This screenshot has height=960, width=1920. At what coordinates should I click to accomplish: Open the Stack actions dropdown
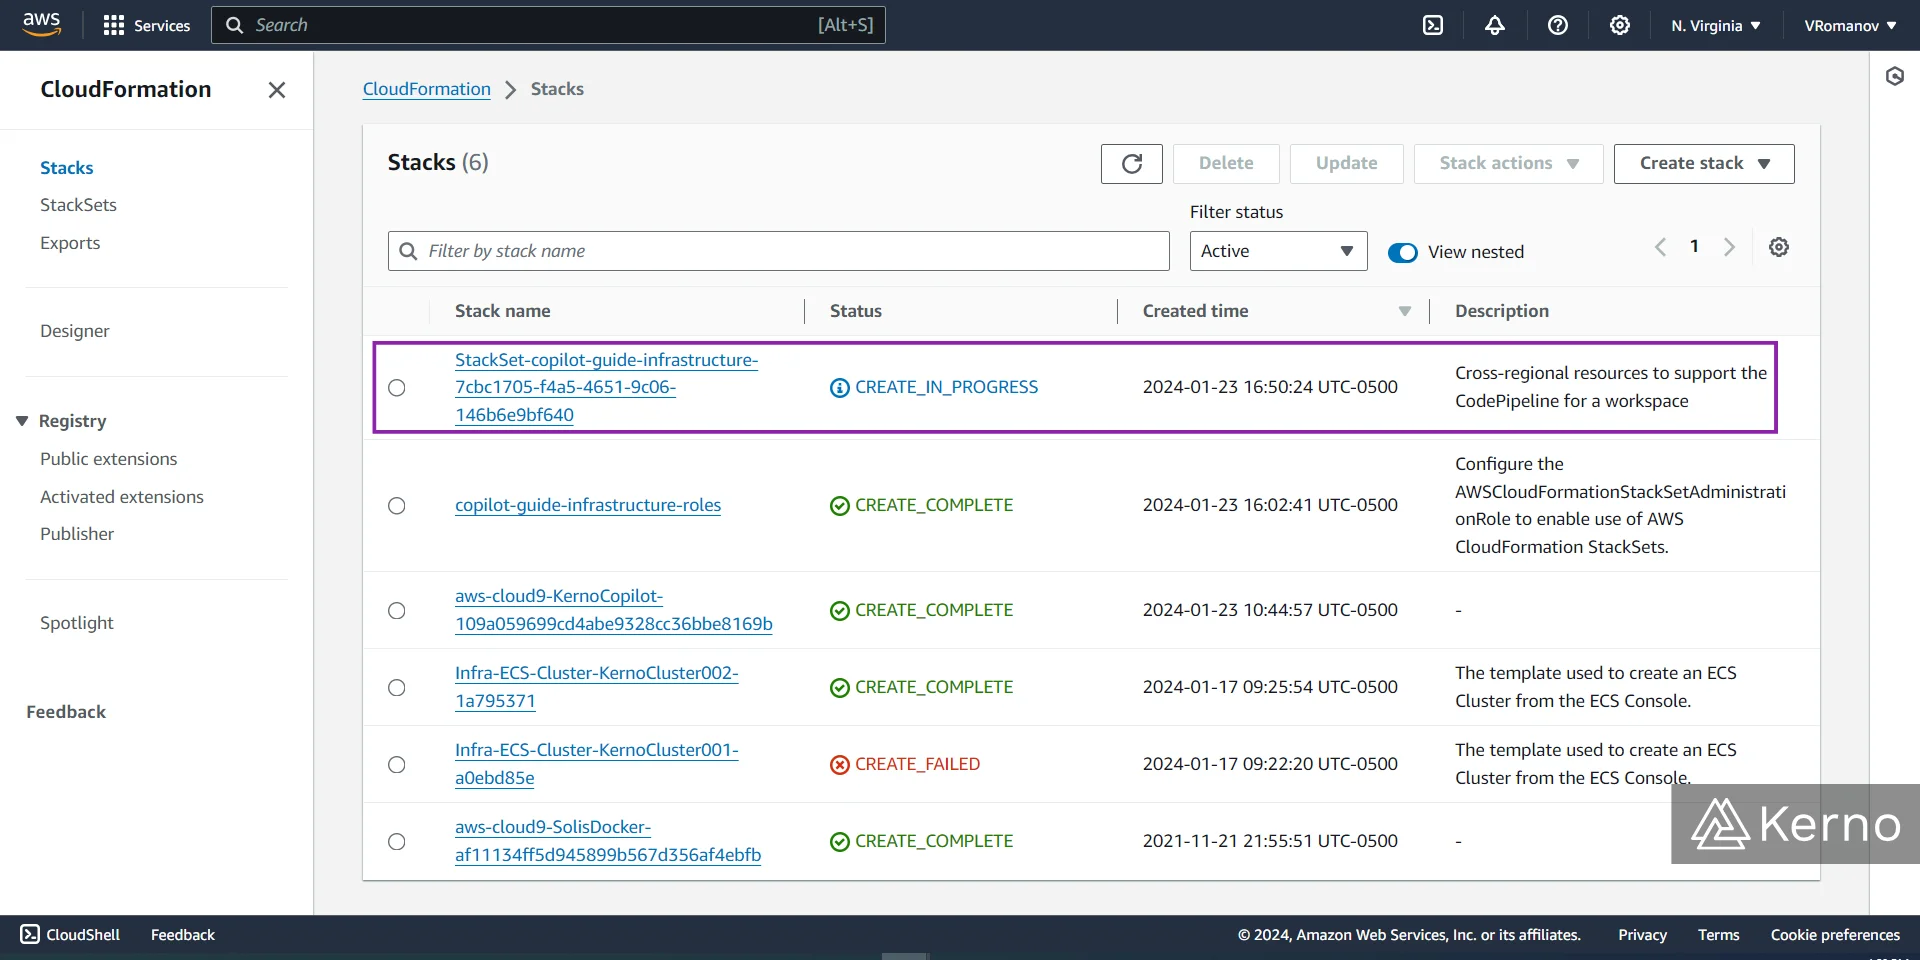[x=1508, y=164]
